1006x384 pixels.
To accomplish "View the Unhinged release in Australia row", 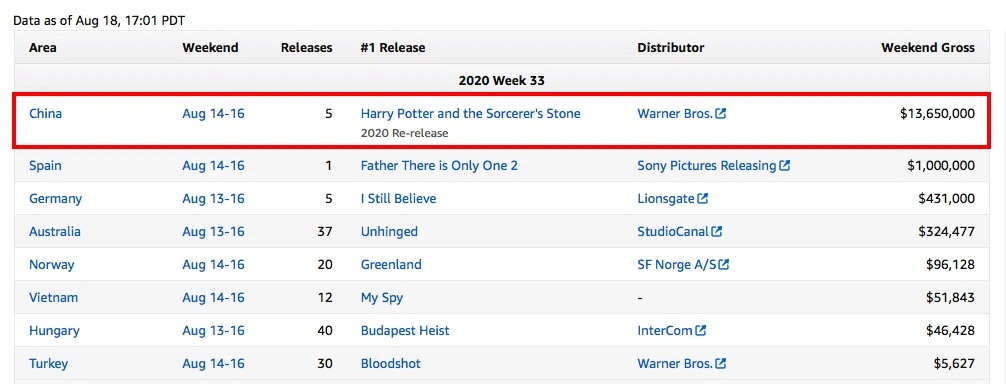I will coord(389,231).
